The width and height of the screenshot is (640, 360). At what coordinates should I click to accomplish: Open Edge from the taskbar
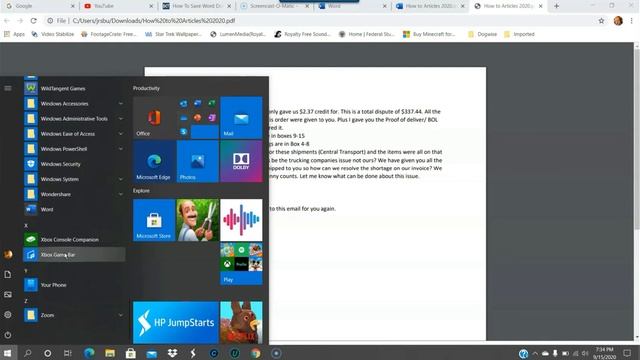(x=89, y=353)
